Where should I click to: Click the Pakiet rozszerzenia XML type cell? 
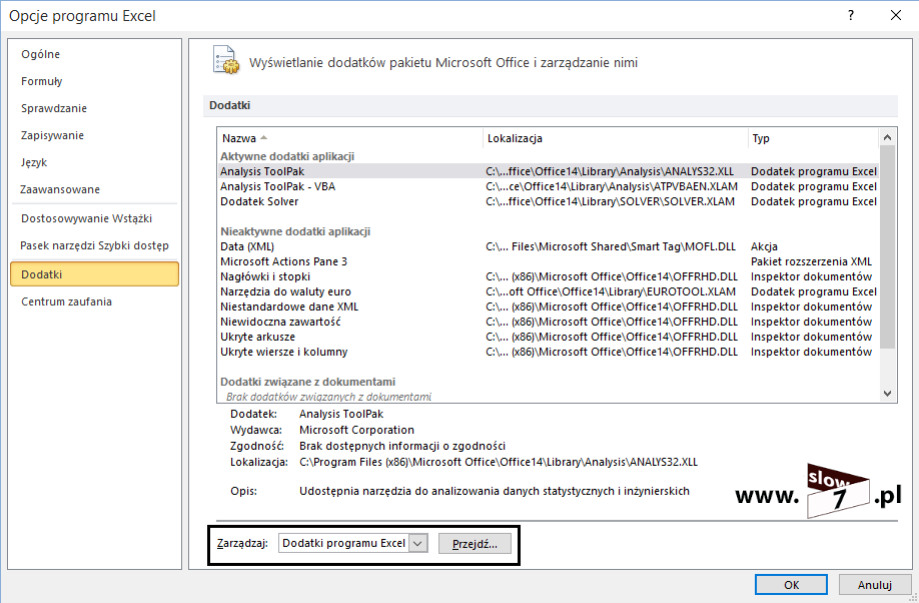811,262
